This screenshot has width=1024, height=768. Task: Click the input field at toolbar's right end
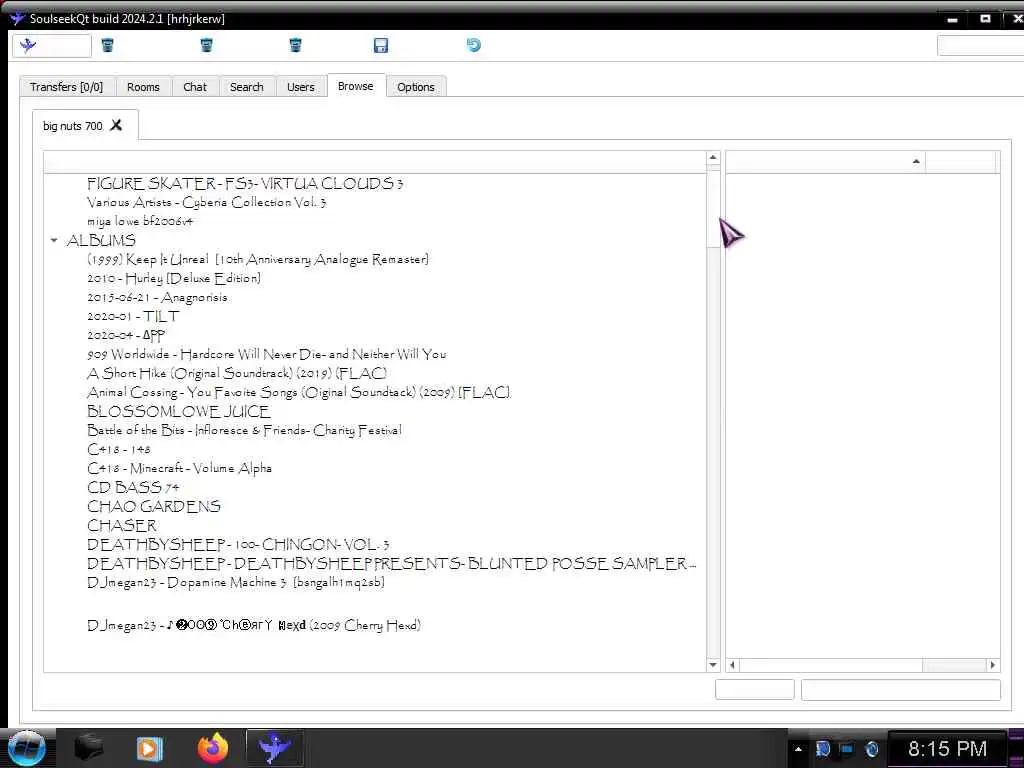(x=980, y=45)
